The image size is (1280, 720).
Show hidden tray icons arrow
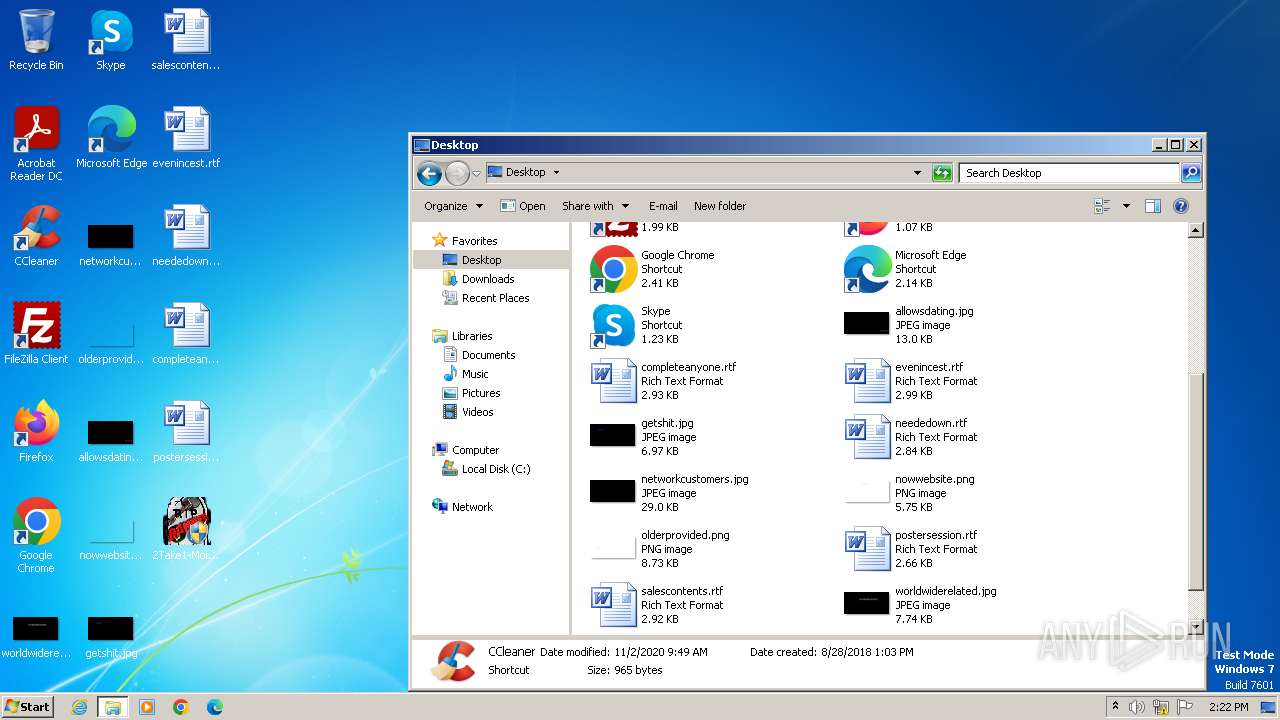(x=1115, y=707)
